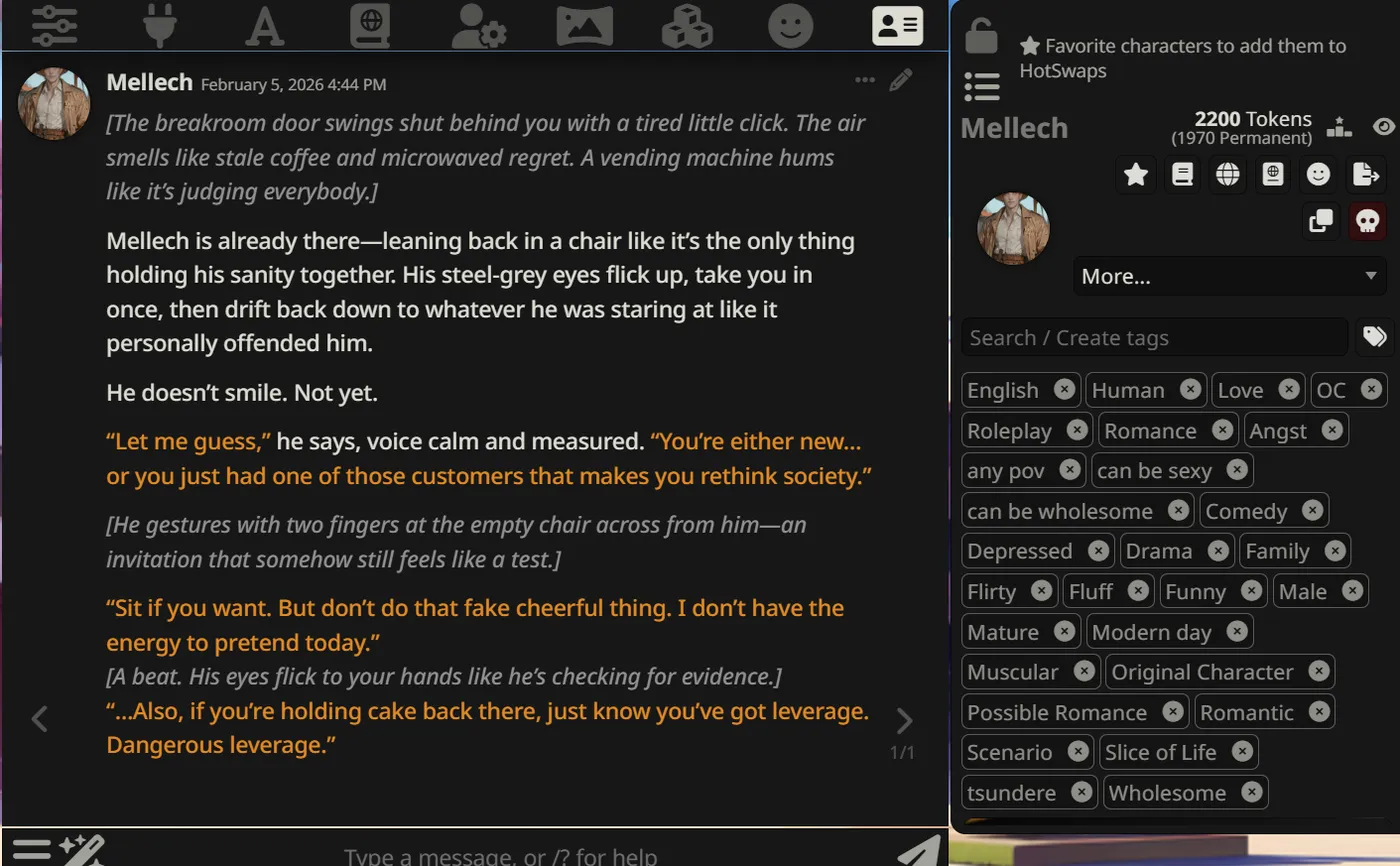Expand the More... dropdown
The height and width of the screenshot is (866, 1400).
(1230, 276)
